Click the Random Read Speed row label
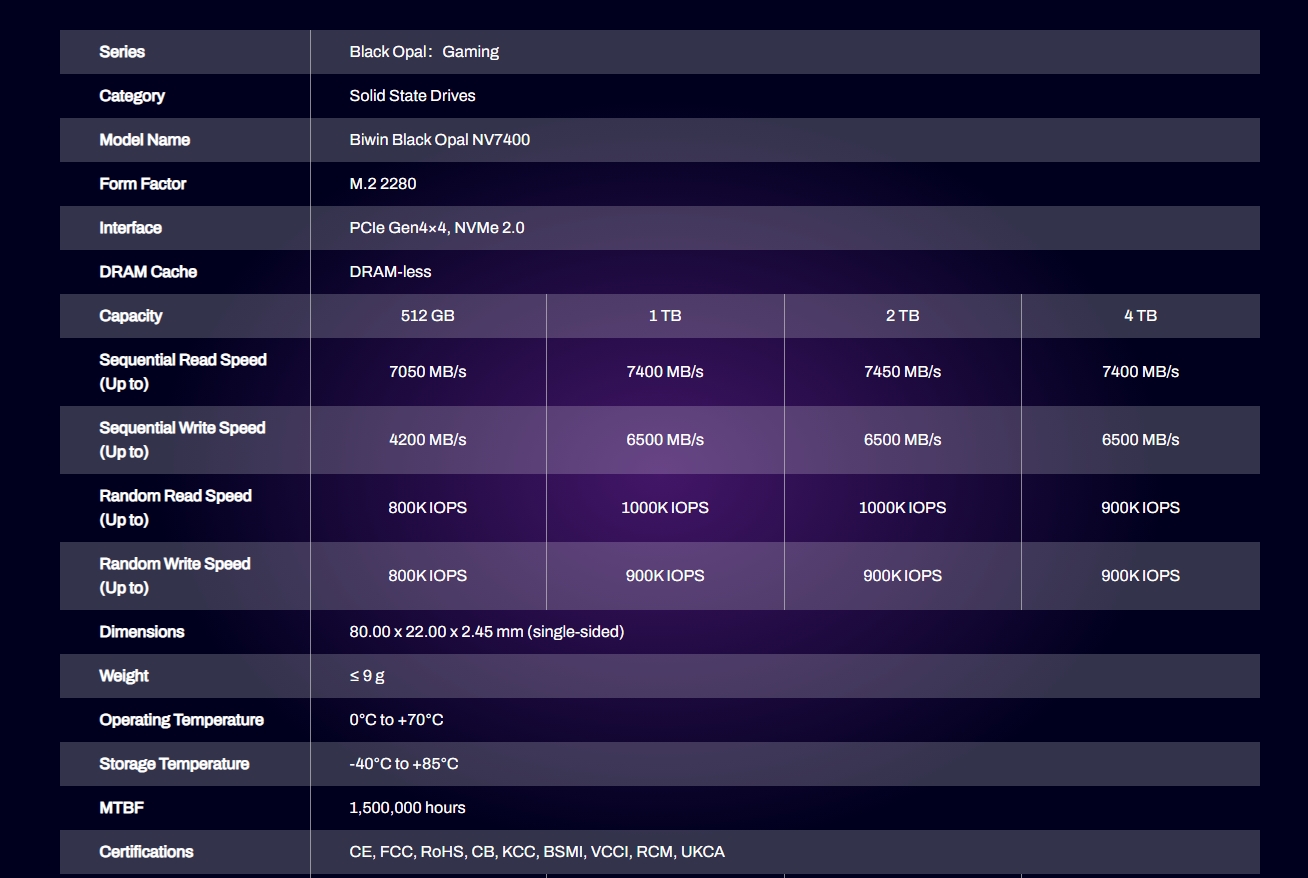Viewport: 1308px width, 878px height. click(x=175, y=508)
